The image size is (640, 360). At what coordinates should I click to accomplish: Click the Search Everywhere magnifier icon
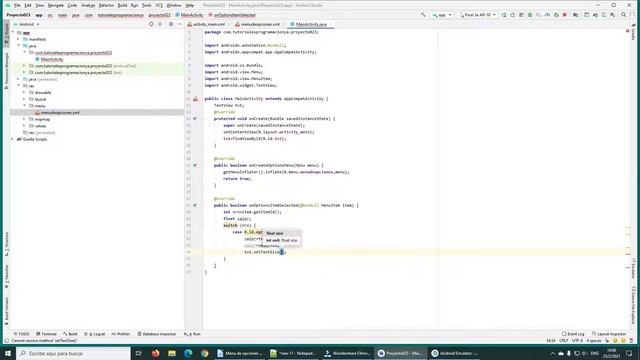pos(624,15)
